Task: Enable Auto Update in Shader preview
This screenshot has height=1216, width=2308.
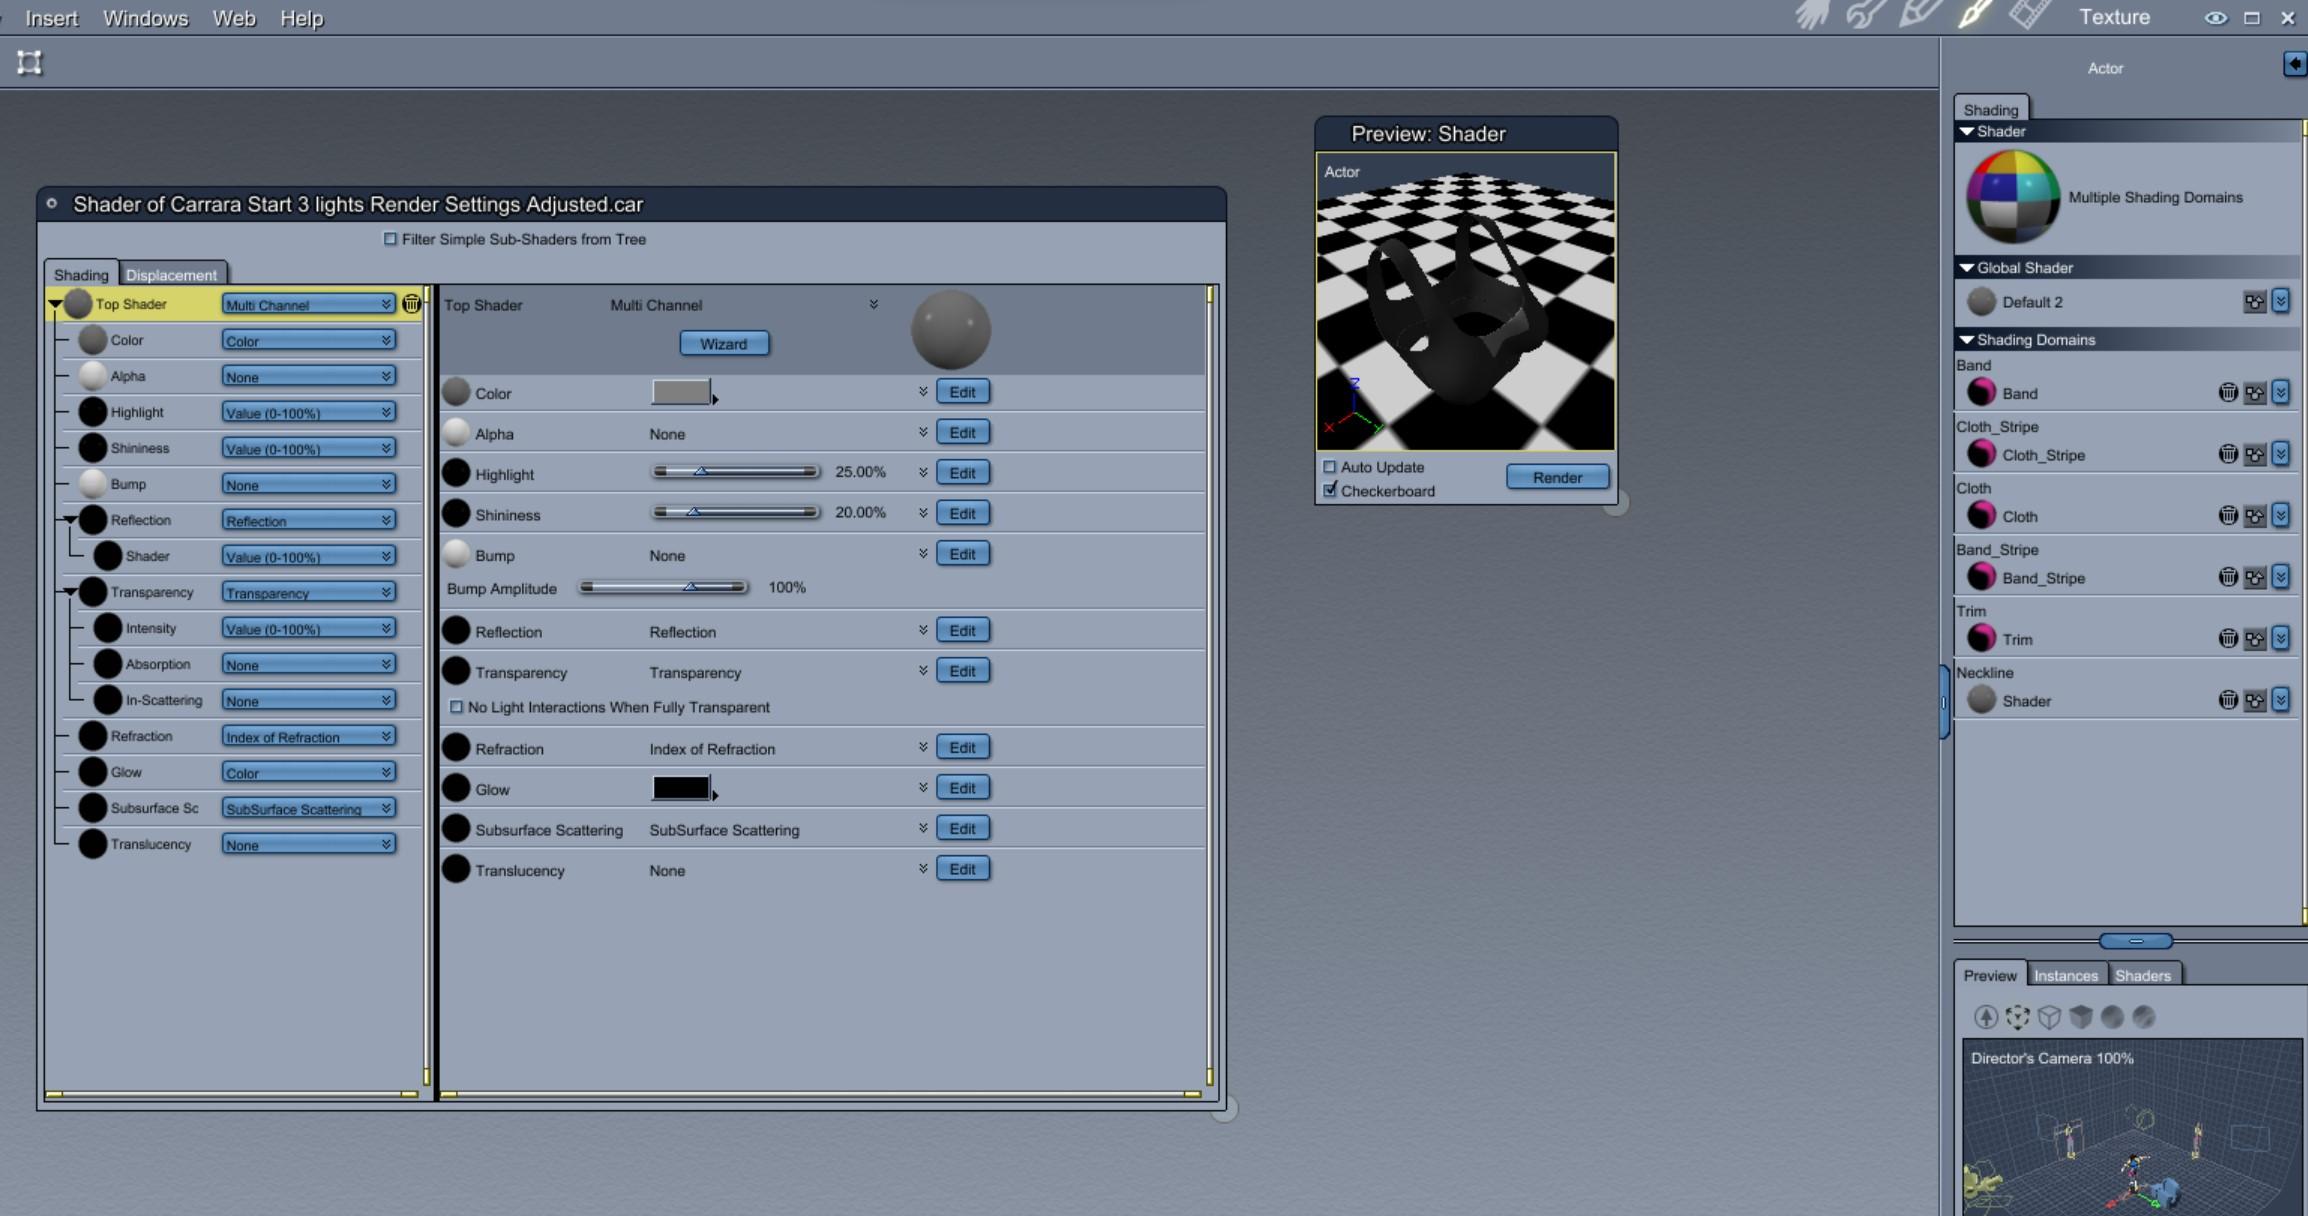Action: click(x=1330, y=467)
